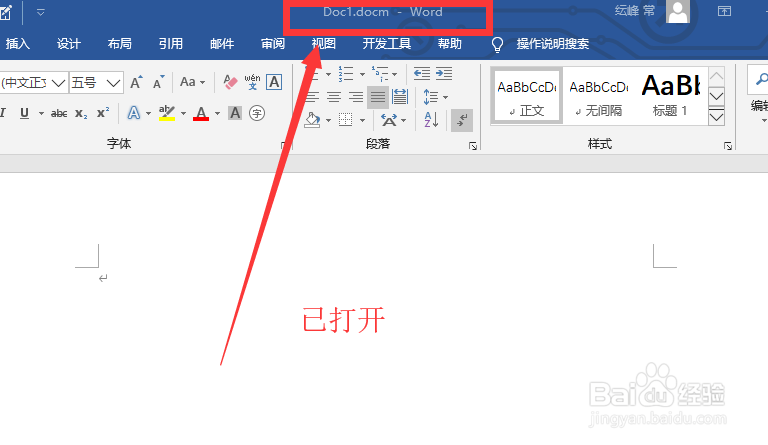Sort text with the A-Z icon
768x445 pixels.
click(x=431, y=119)
